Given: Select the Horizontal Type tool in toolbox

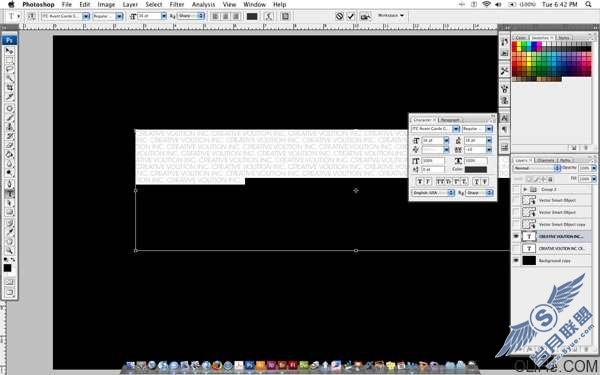Looking at the screenshot, I should 10,193.
